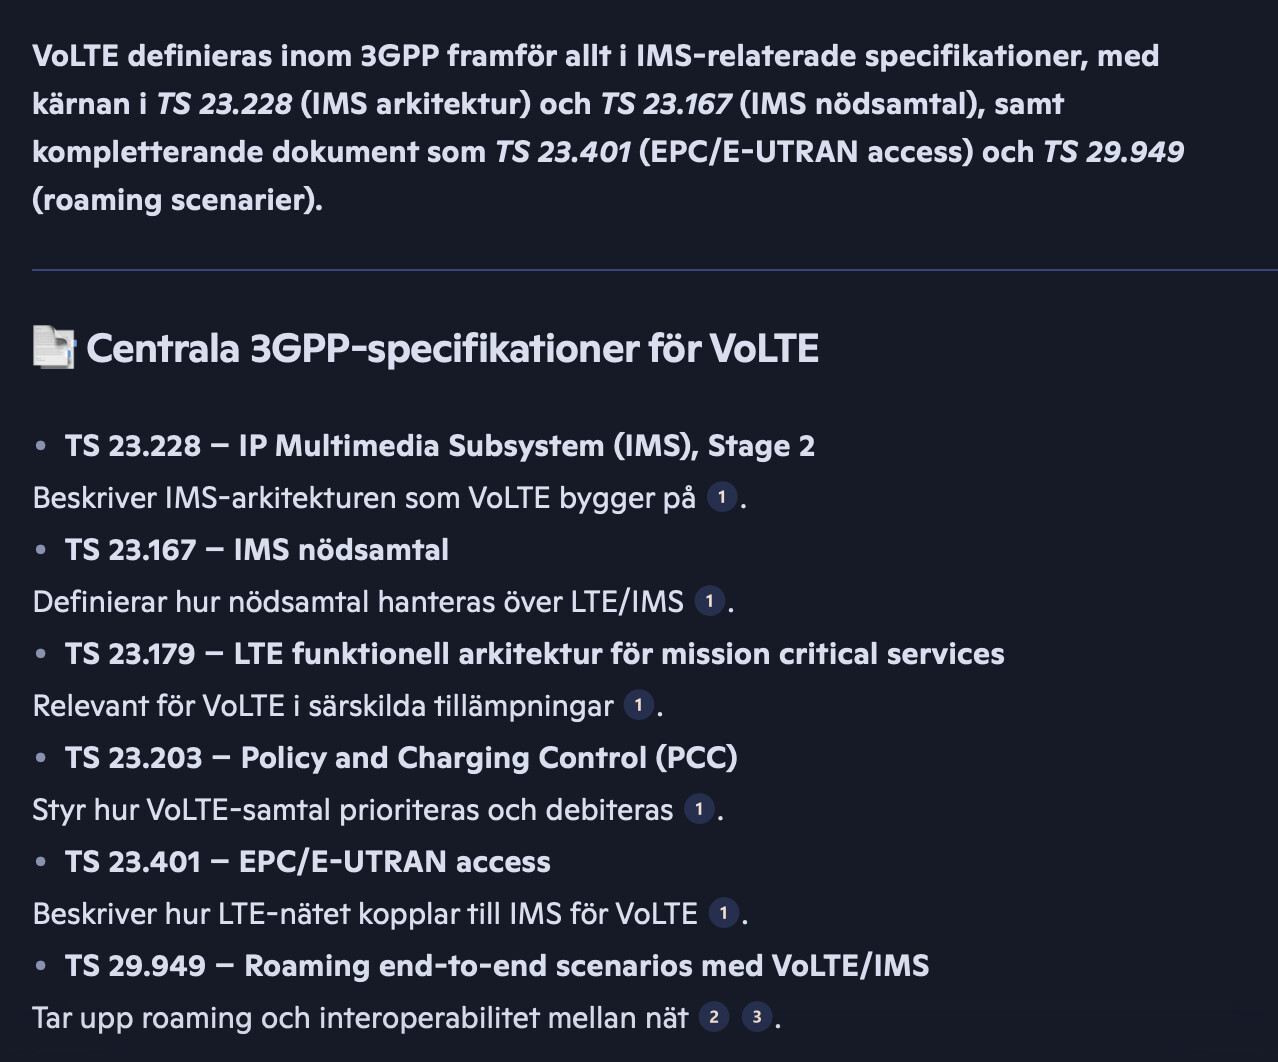The width and height of the screenshot is (1278, 1062).
Task: Click italic 'TS 23.228' in the intro paragraph
Action: [x=225, y=103]
